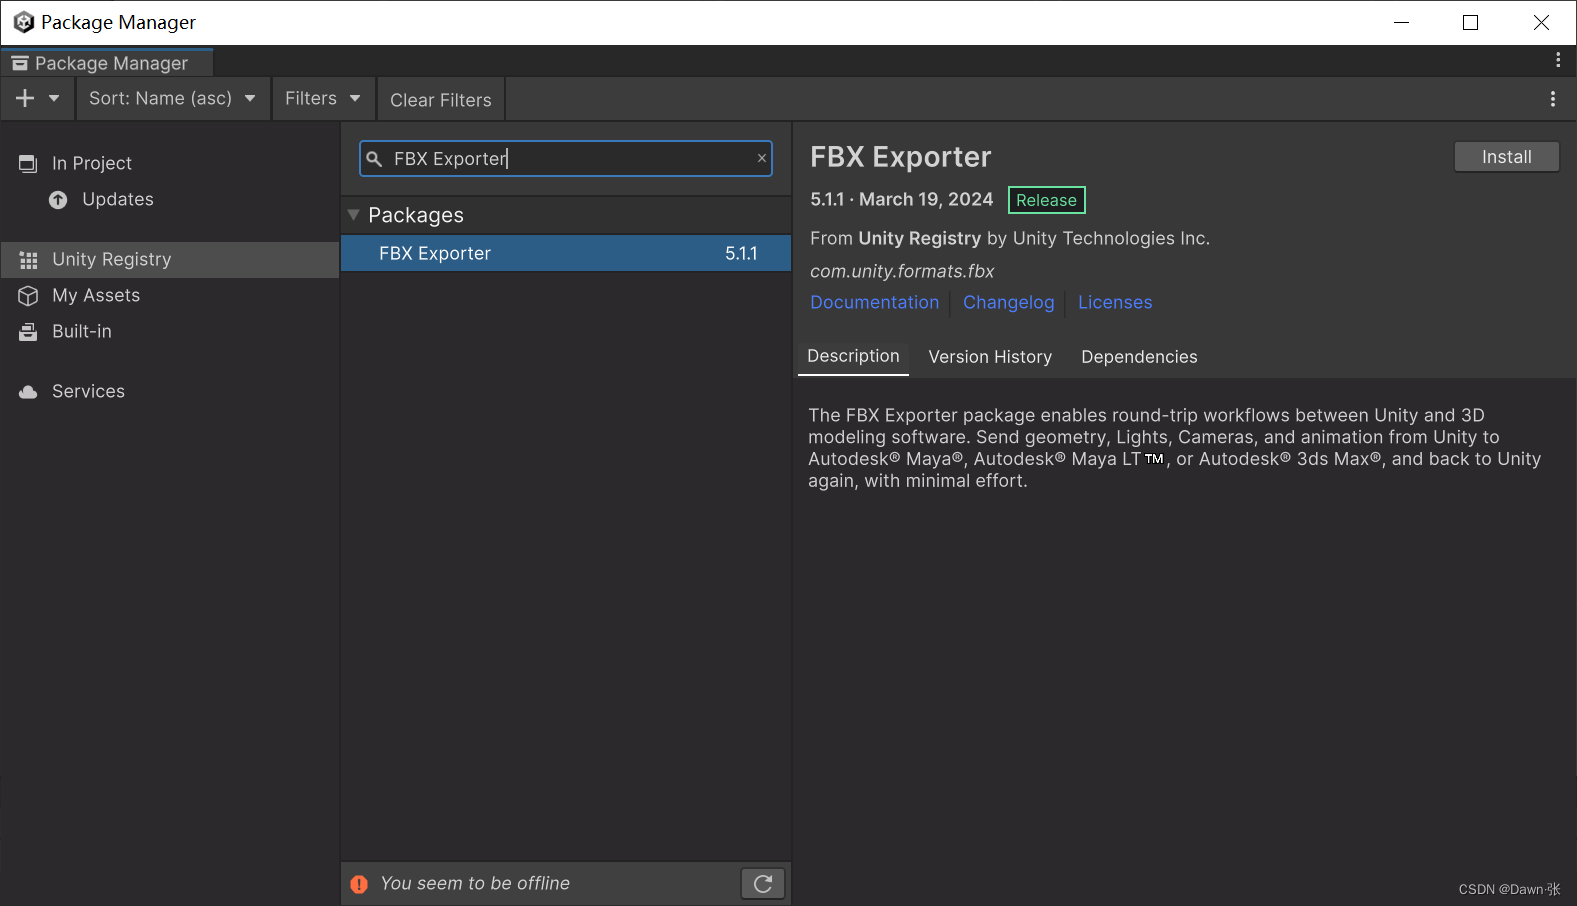The image size is (1577, 906).
Task: Click the com.unity.formats.fbx package name
Action: [902, 271]
